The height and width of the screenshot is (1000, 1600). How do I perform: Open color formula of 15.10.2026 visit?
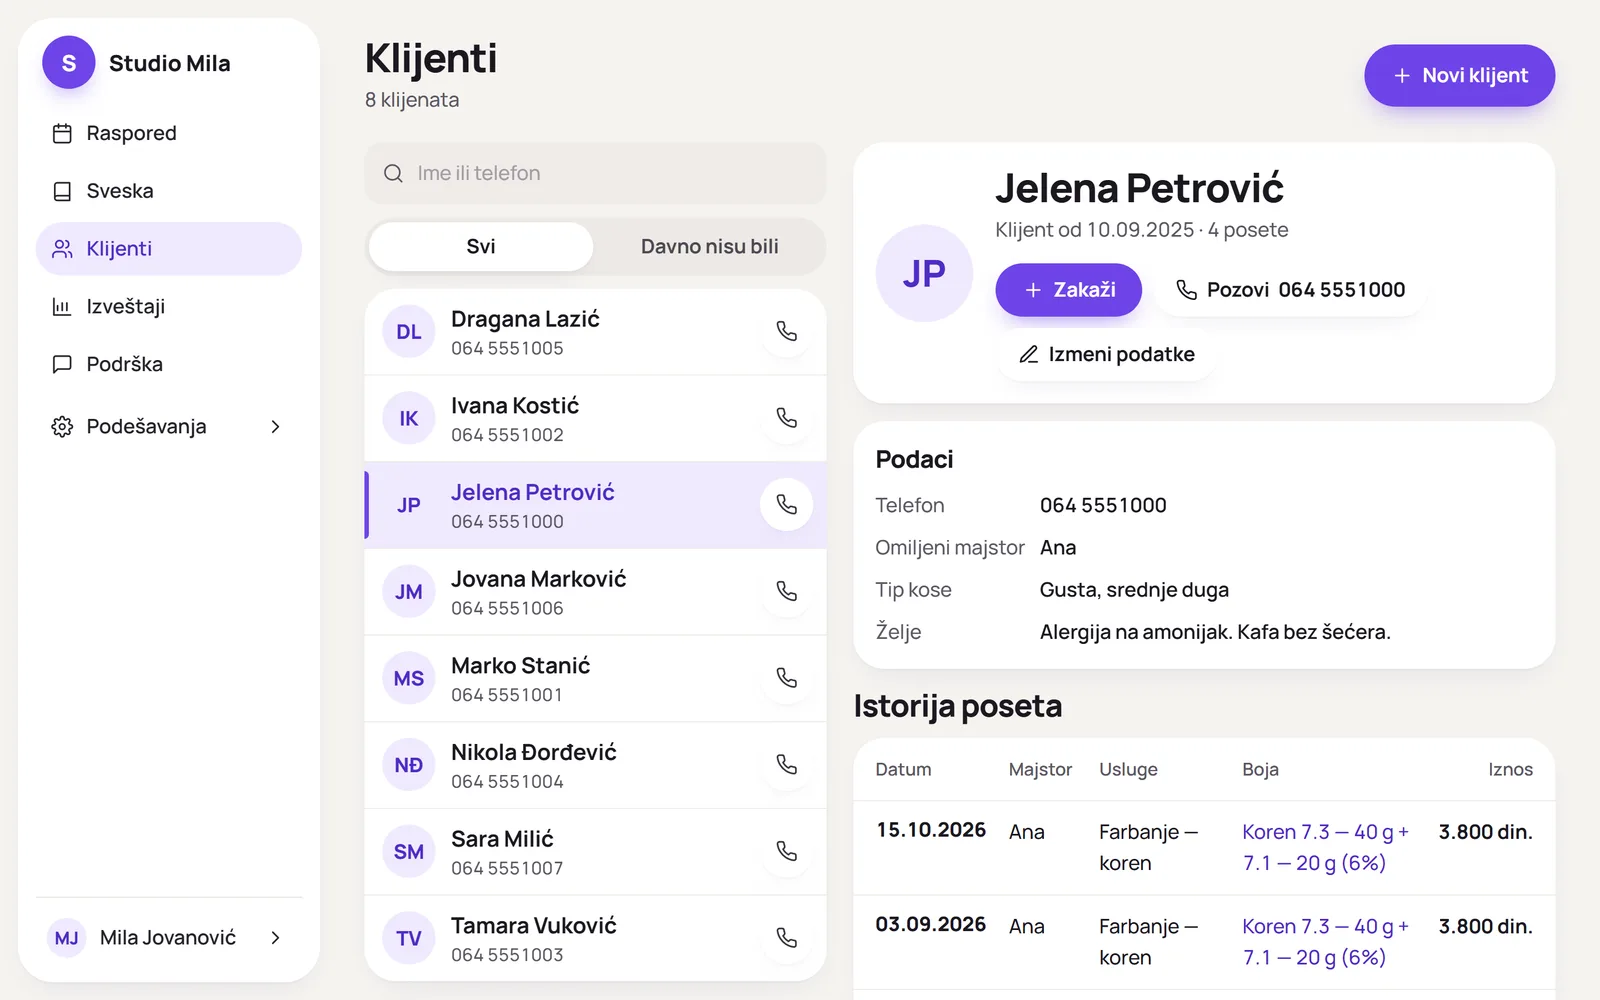(x=1325, y=847)
